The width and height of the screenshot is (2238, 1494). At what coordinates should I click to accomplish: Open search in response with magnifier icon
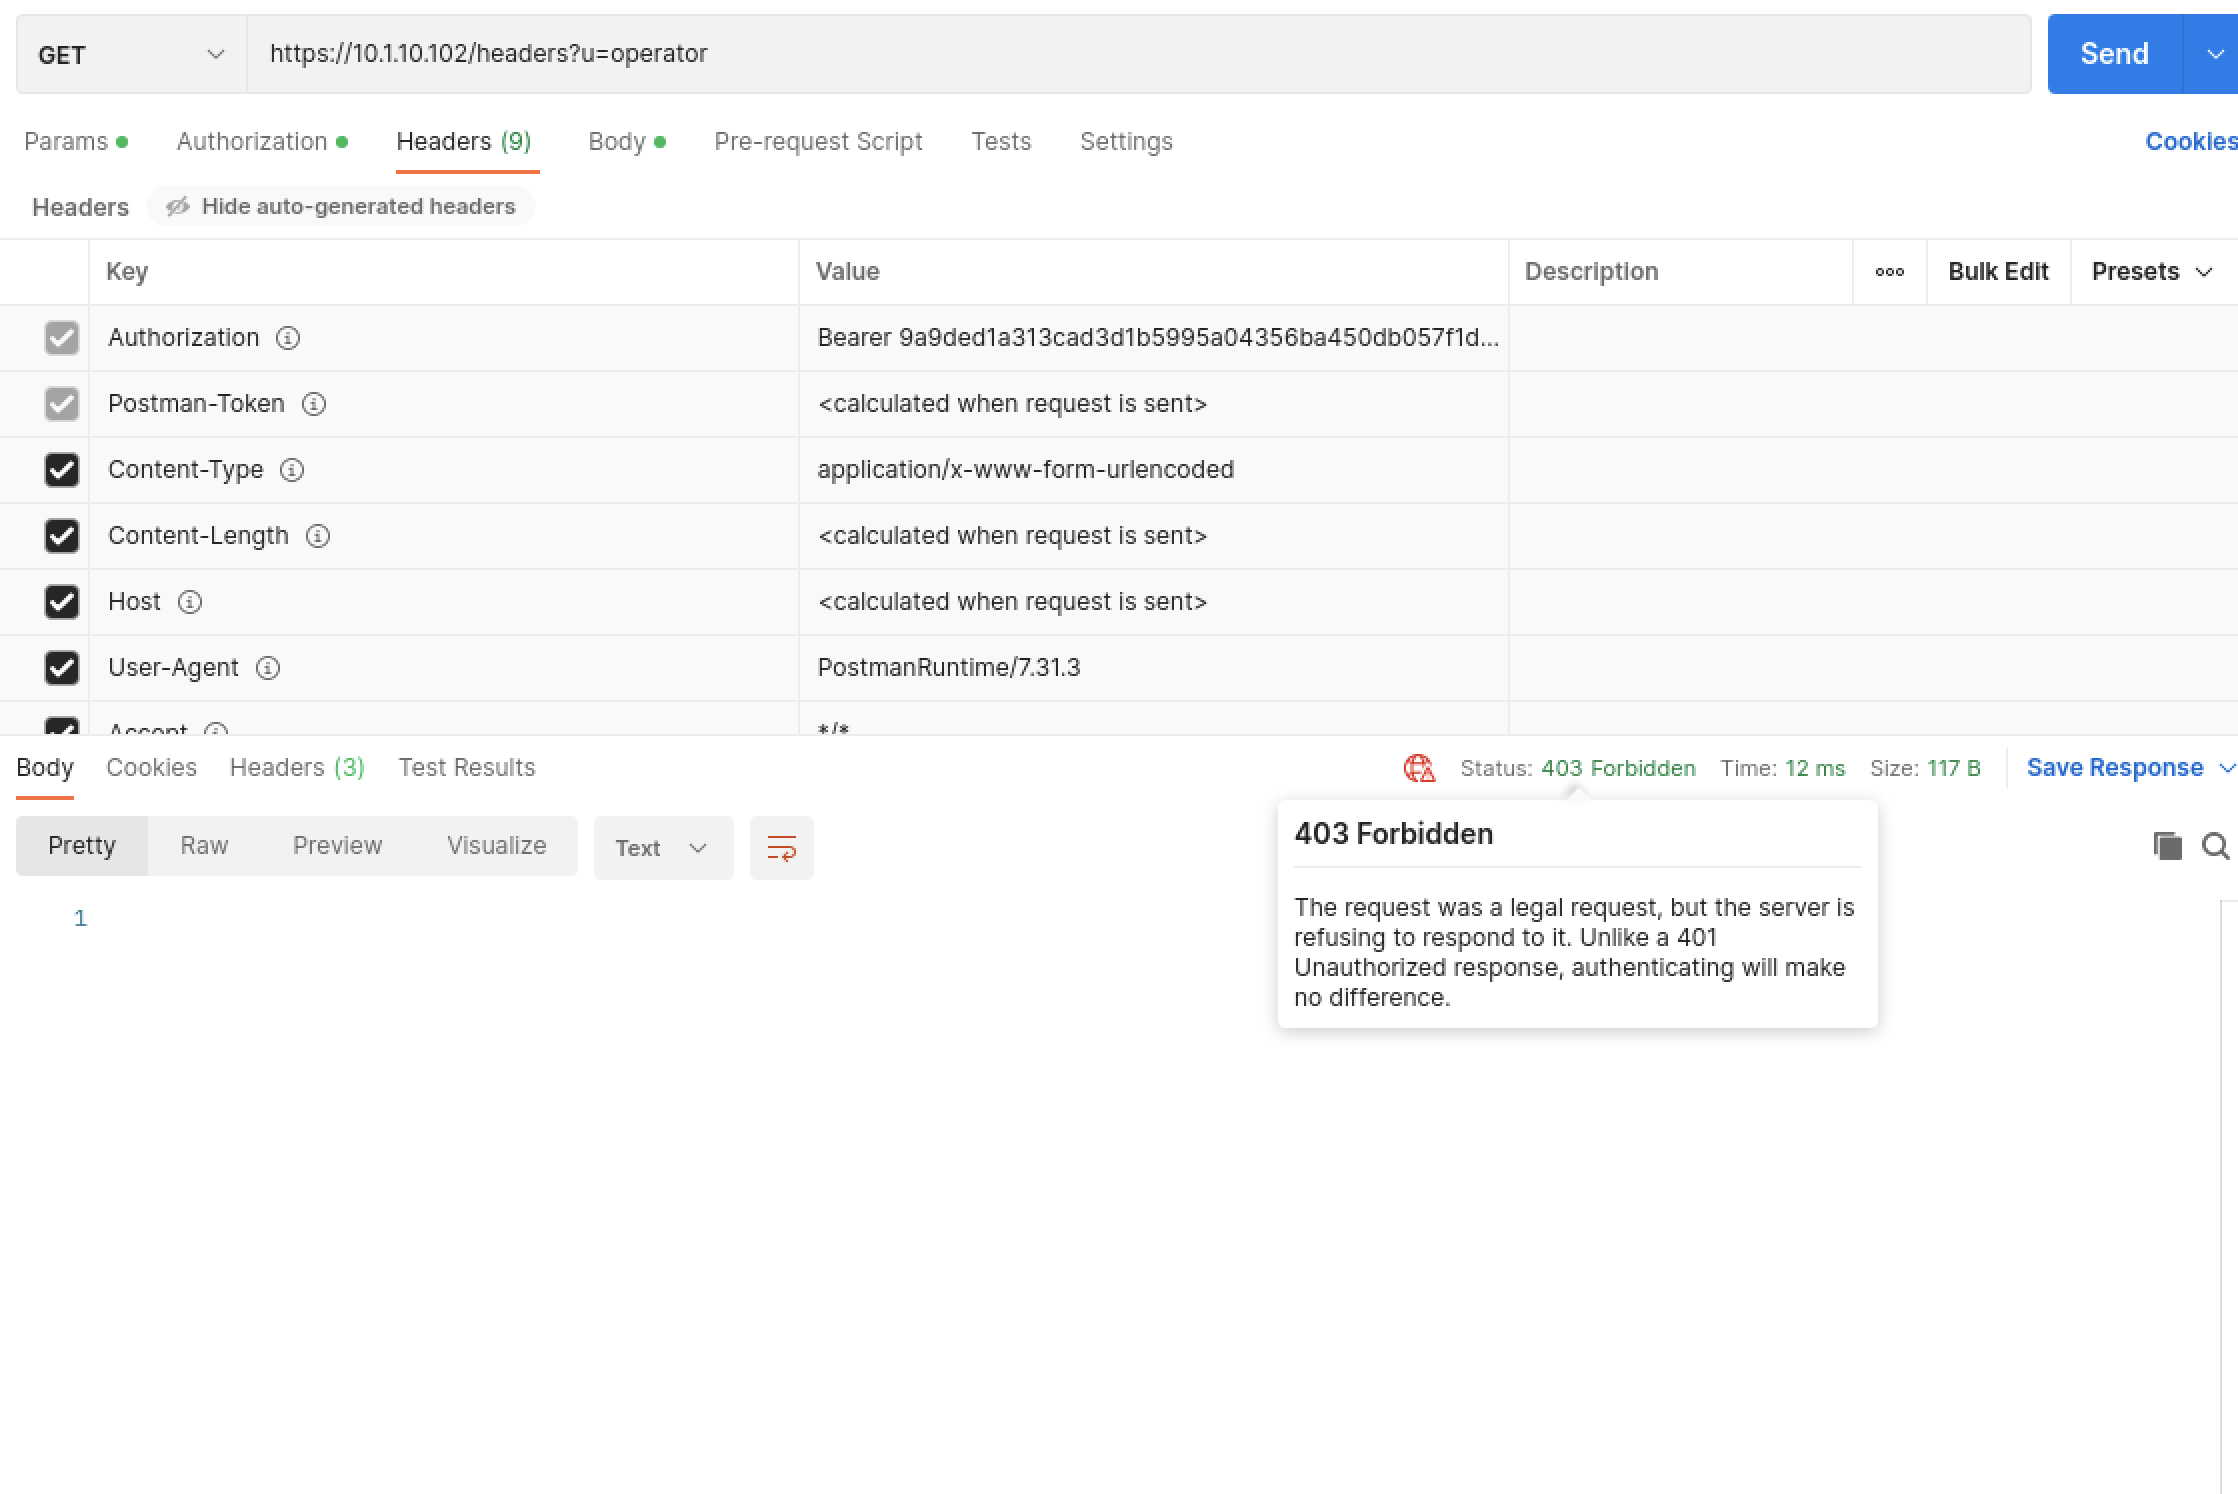[2216, 846]
